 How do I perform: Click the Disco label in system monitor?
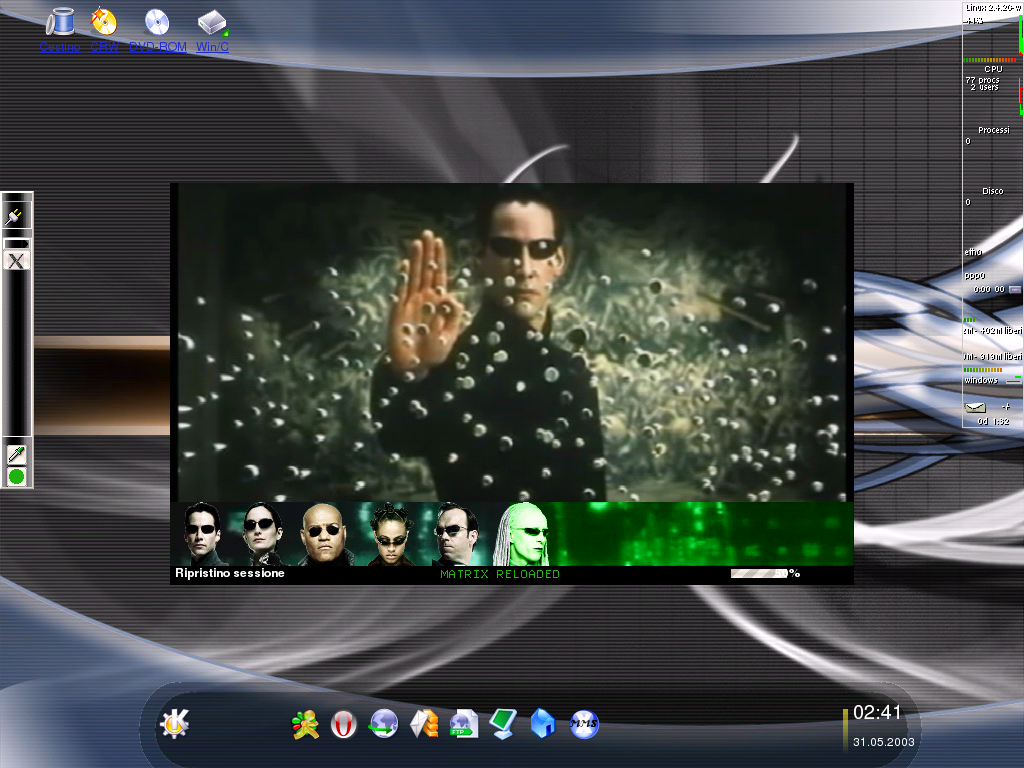pyautogui.click(x=992, y=191)
